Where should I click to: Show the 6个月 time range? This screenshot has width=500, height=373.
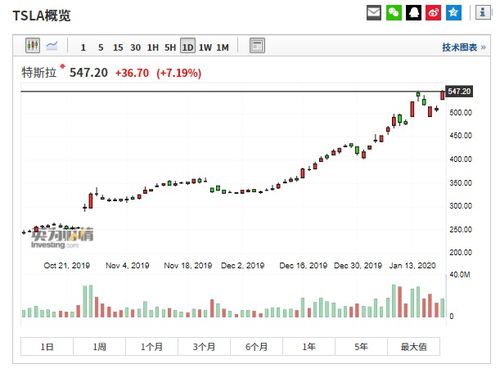tap(256, 347)
